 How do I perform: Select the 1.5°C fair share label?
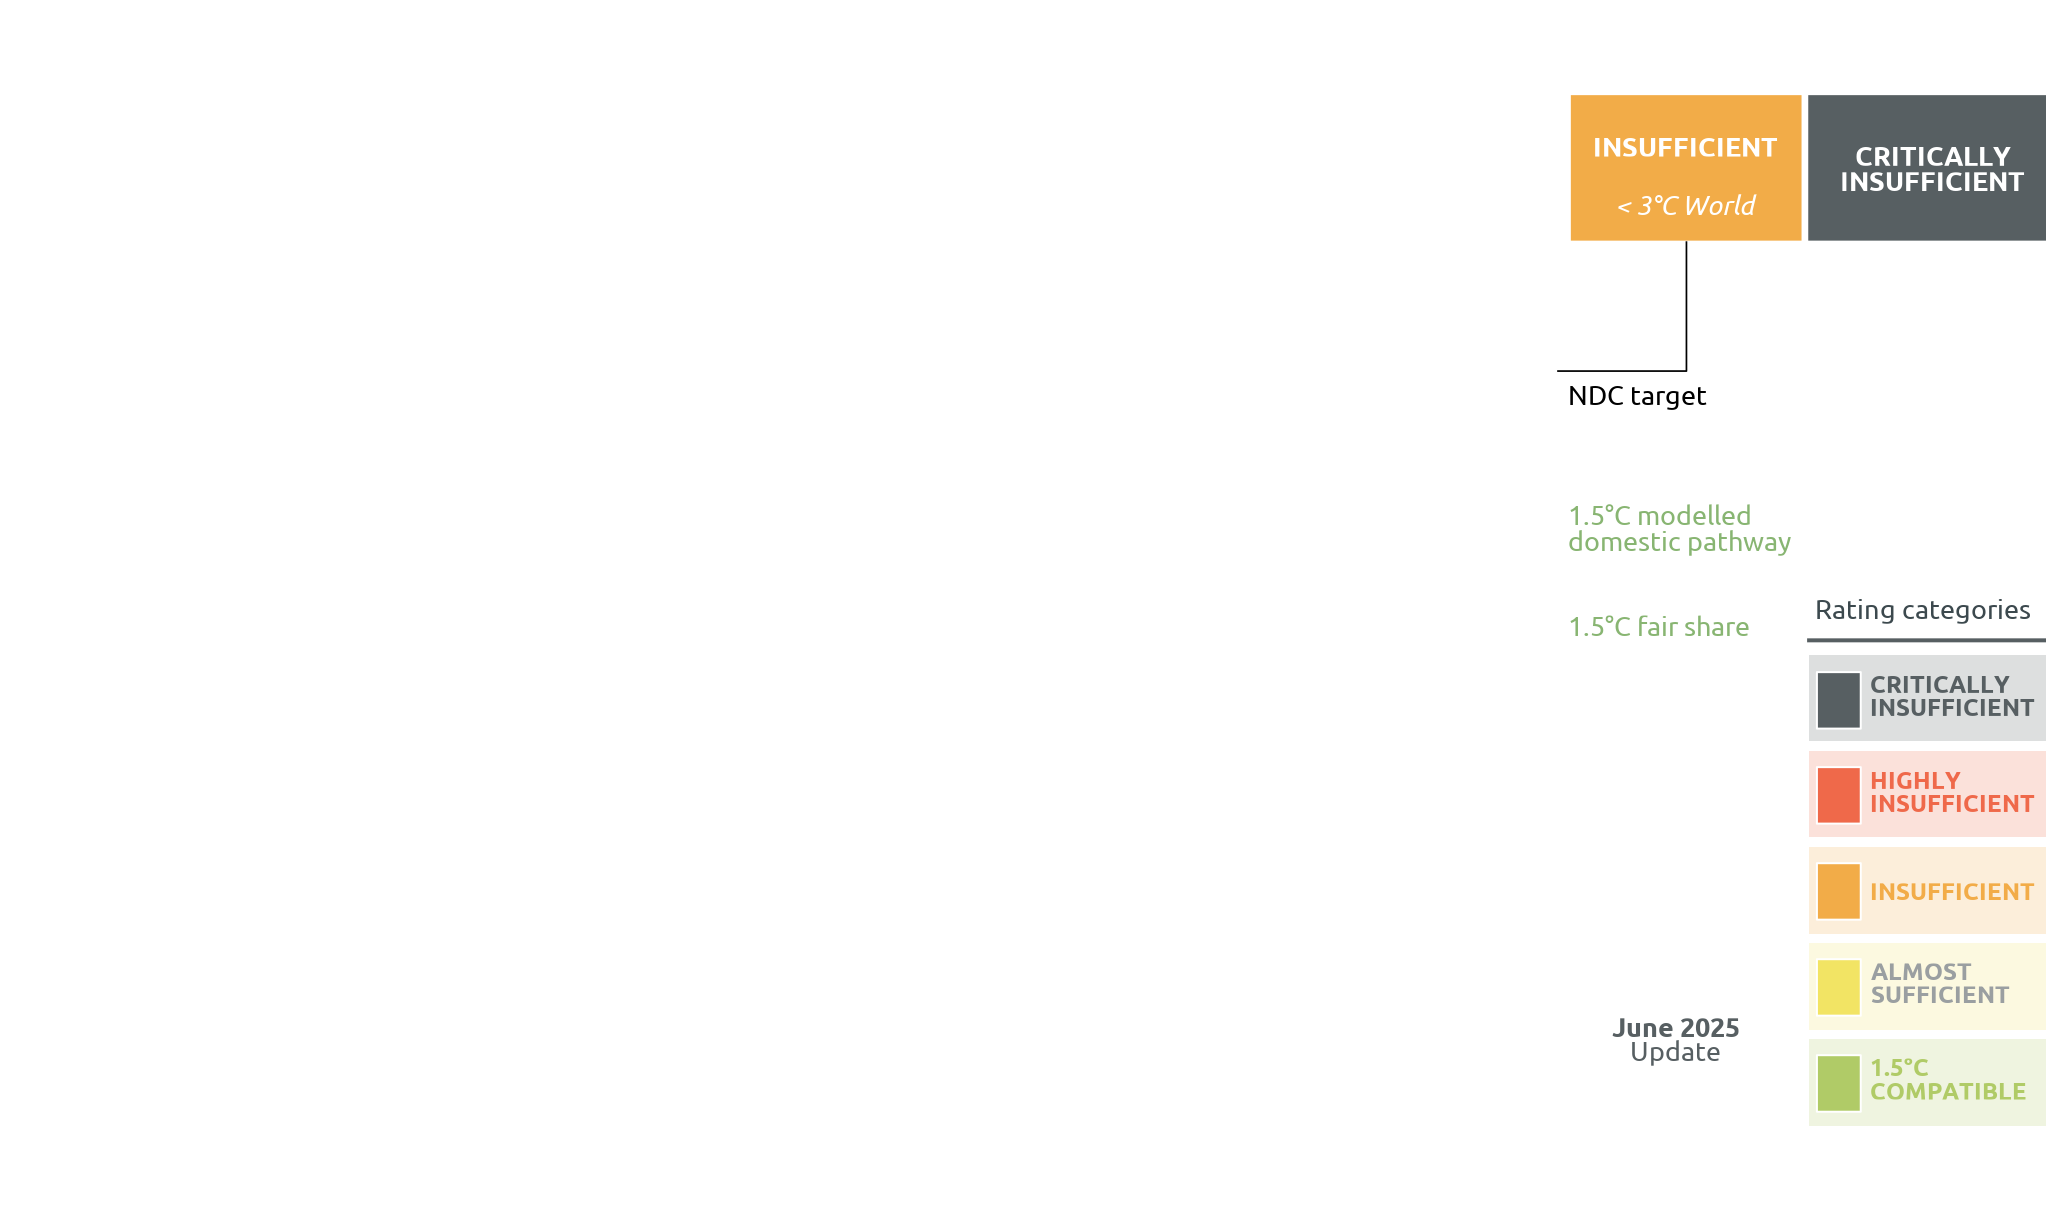click(1658, 627)
